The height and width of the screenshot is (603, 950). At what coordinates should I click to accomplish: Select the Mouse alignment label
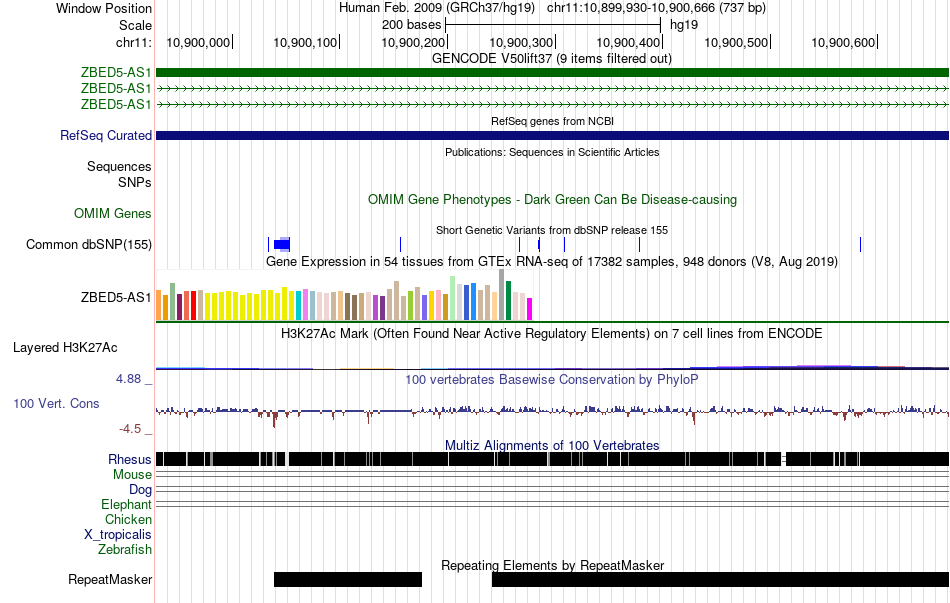tap(132, 475)
